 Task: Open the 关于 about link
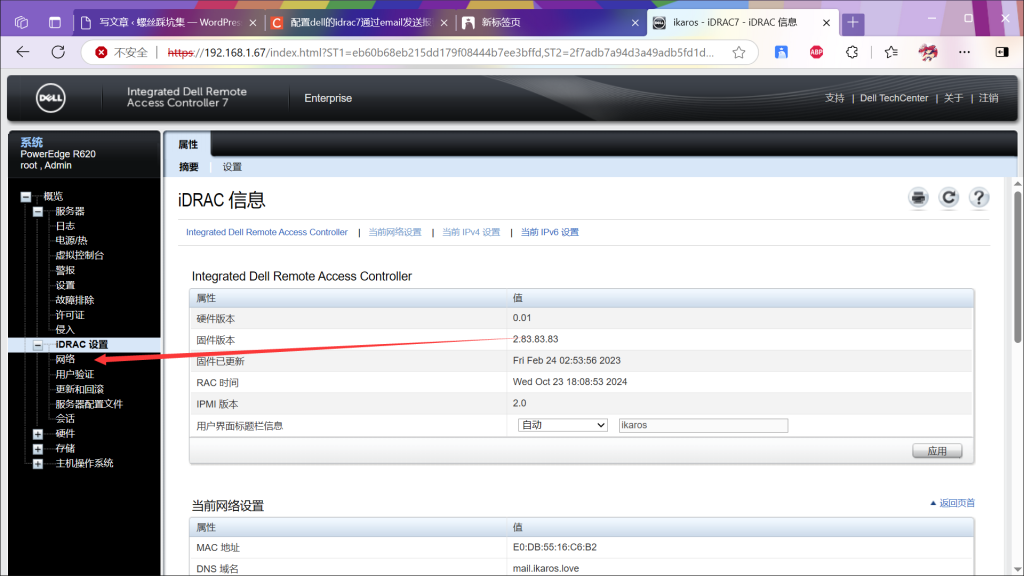(953, 98)
